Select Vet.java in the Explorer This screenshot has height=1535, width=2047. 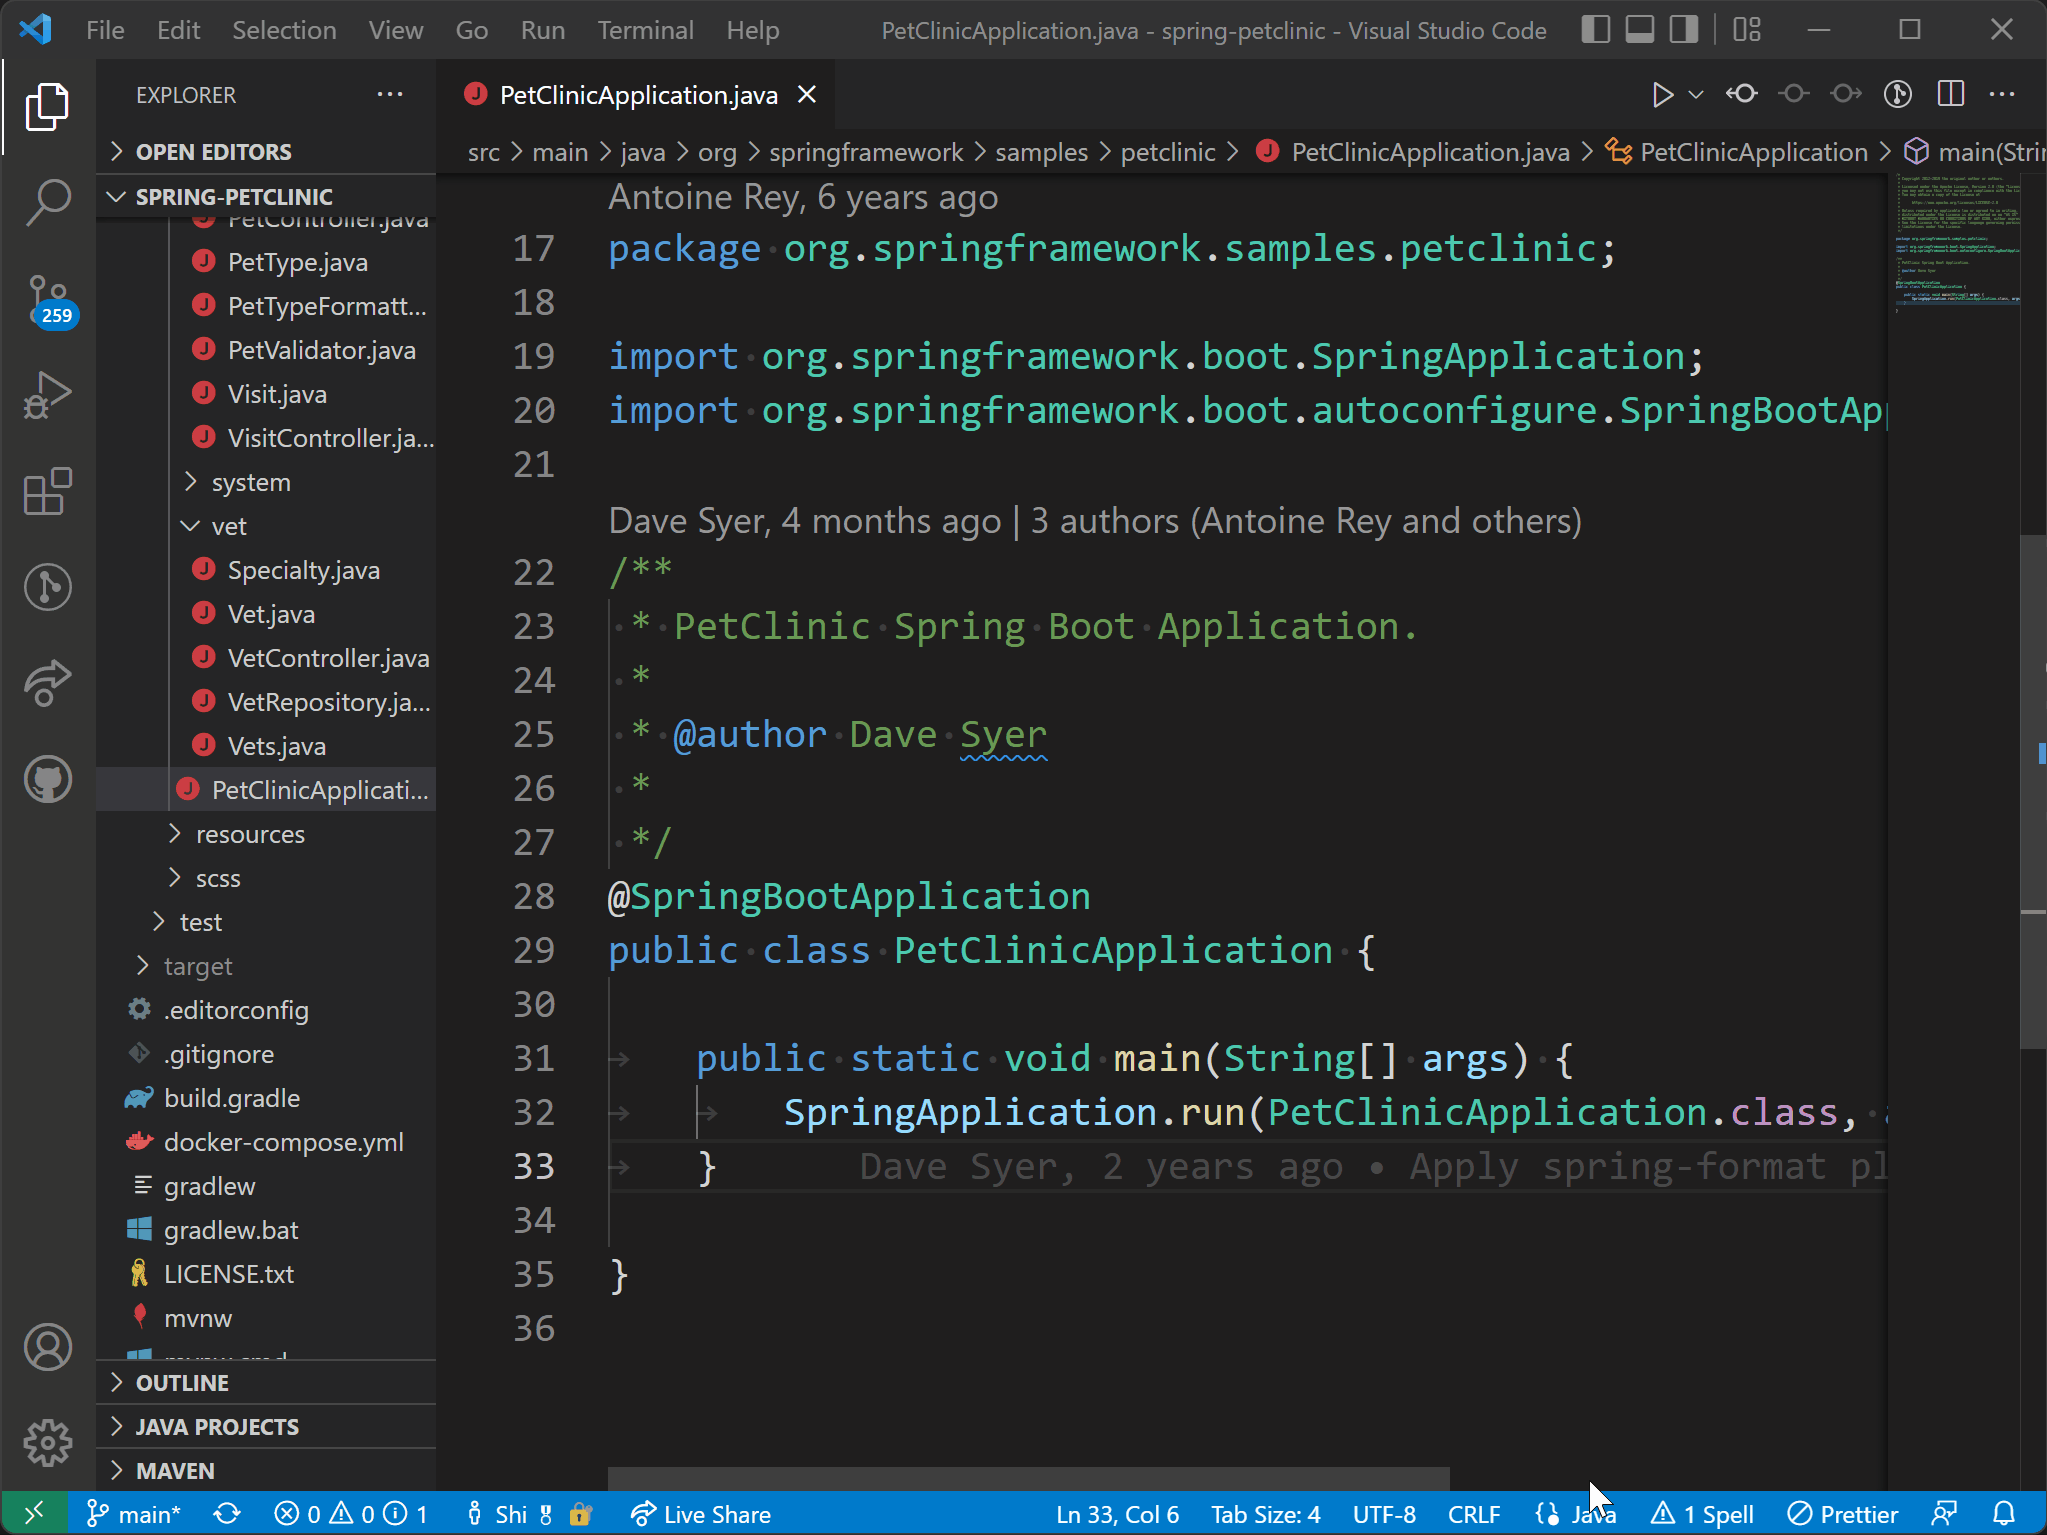point(269,613)
